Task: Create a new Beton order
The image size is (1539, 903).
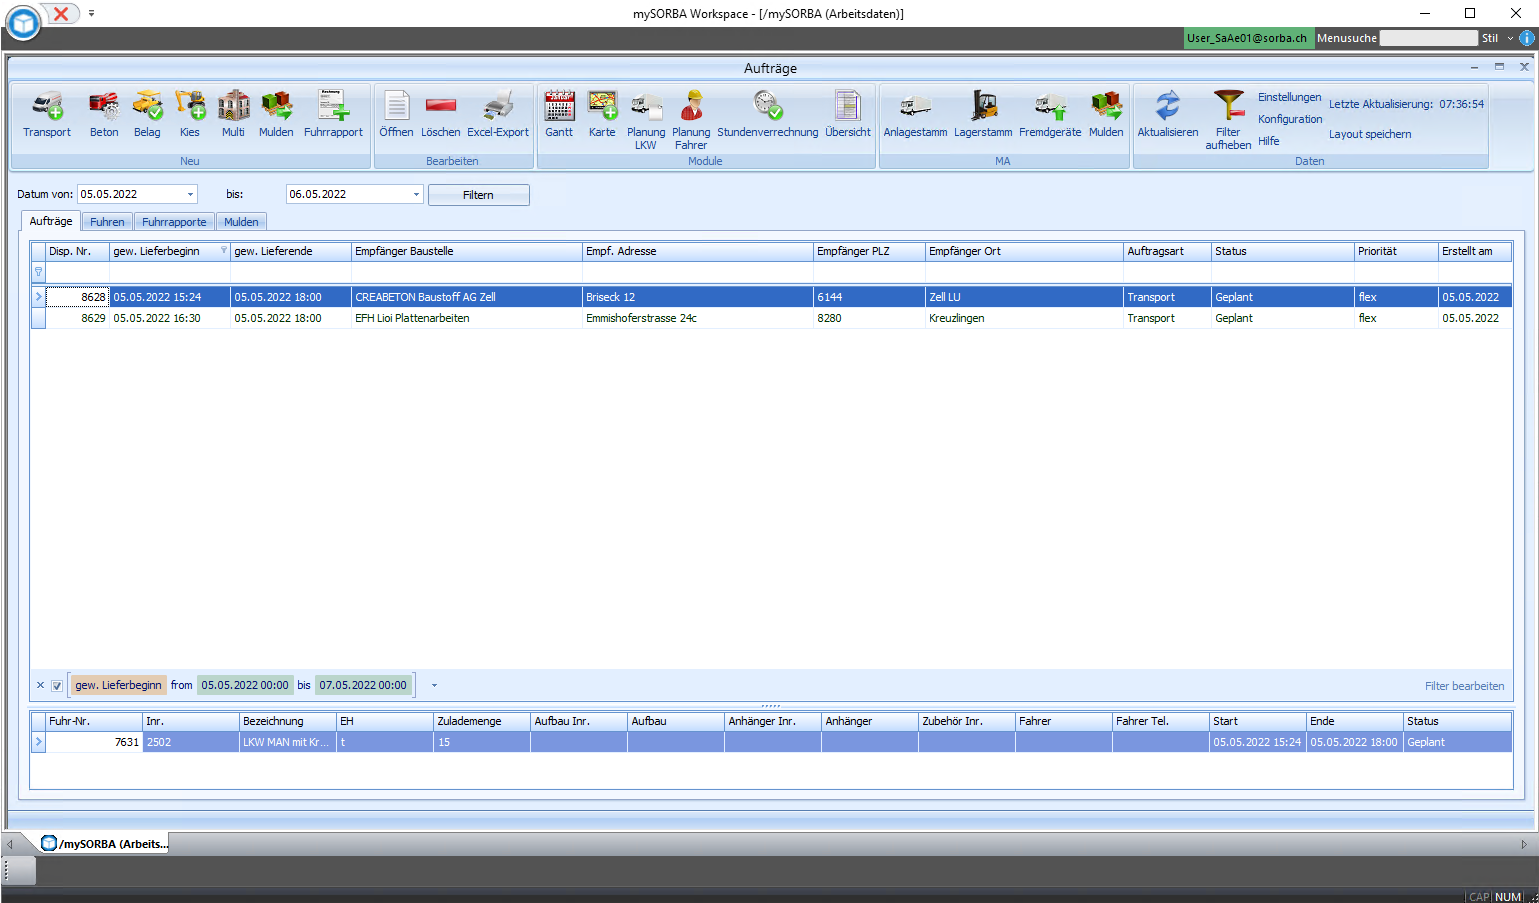Action: 104,115
